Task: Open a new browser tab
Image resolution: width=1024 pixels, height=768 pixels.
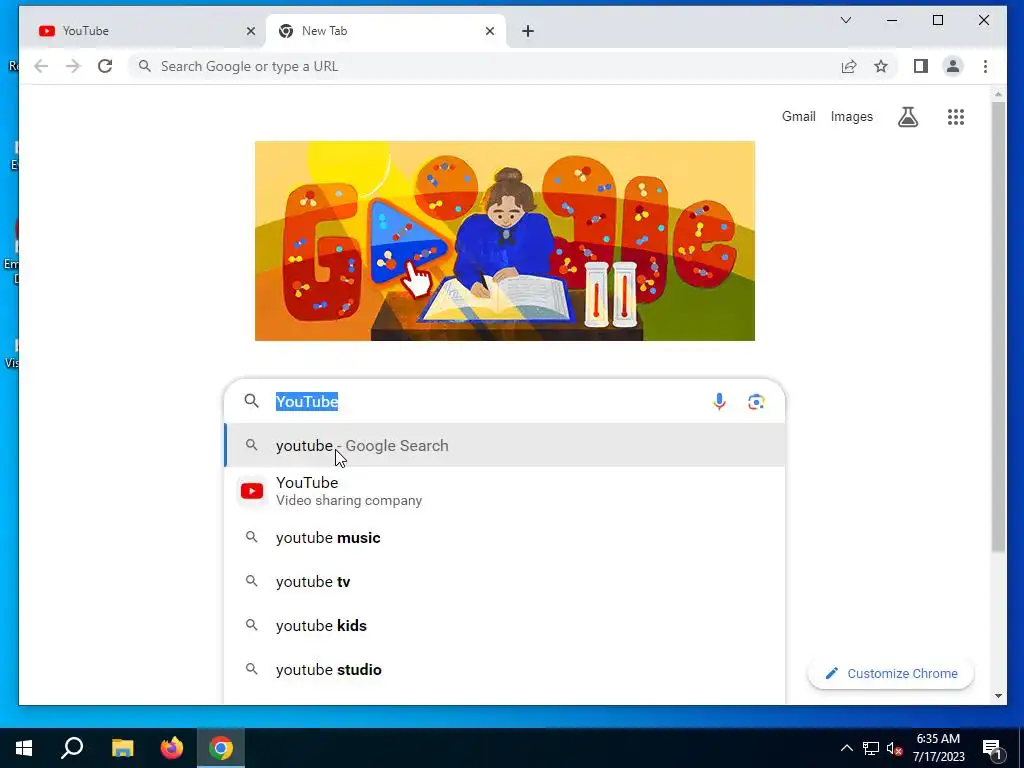Action: [x=528, y=31]
